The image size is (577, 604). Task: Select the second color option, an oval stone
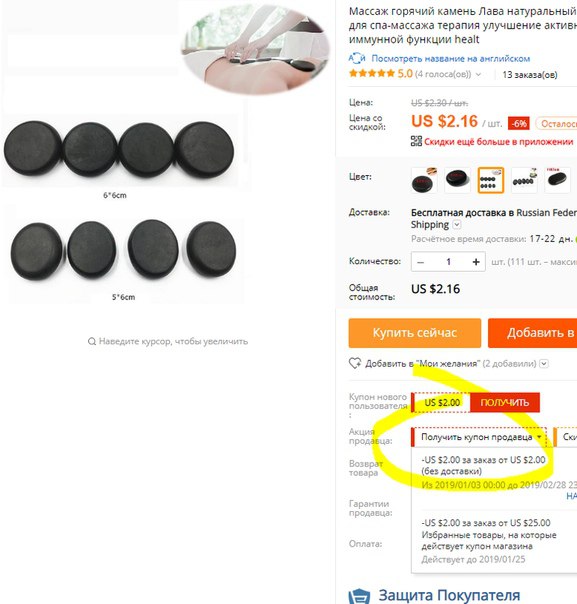coord(457,180)
